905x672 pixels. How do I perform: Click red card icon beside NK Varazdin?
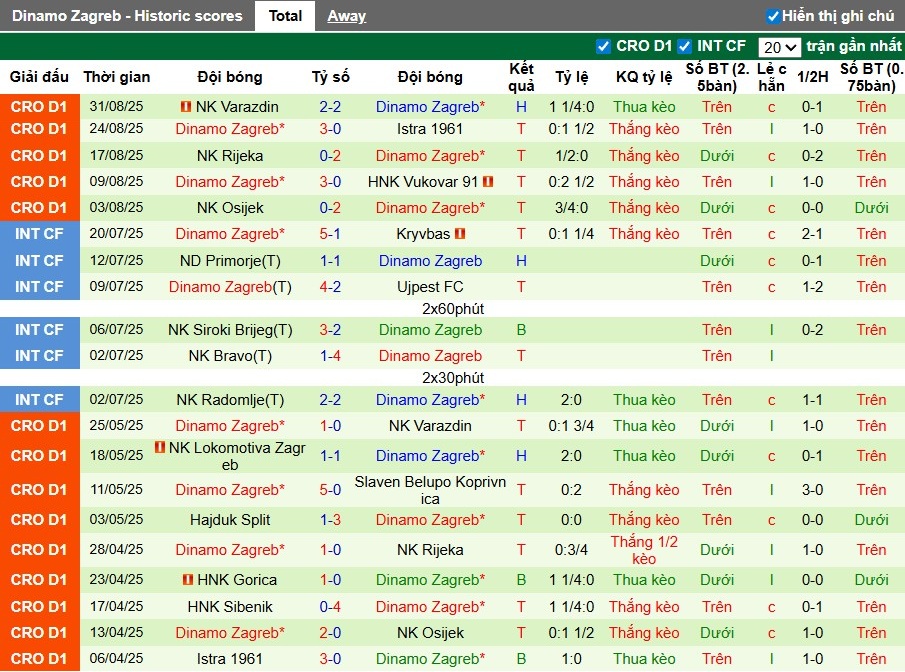[x=185, y=107]
